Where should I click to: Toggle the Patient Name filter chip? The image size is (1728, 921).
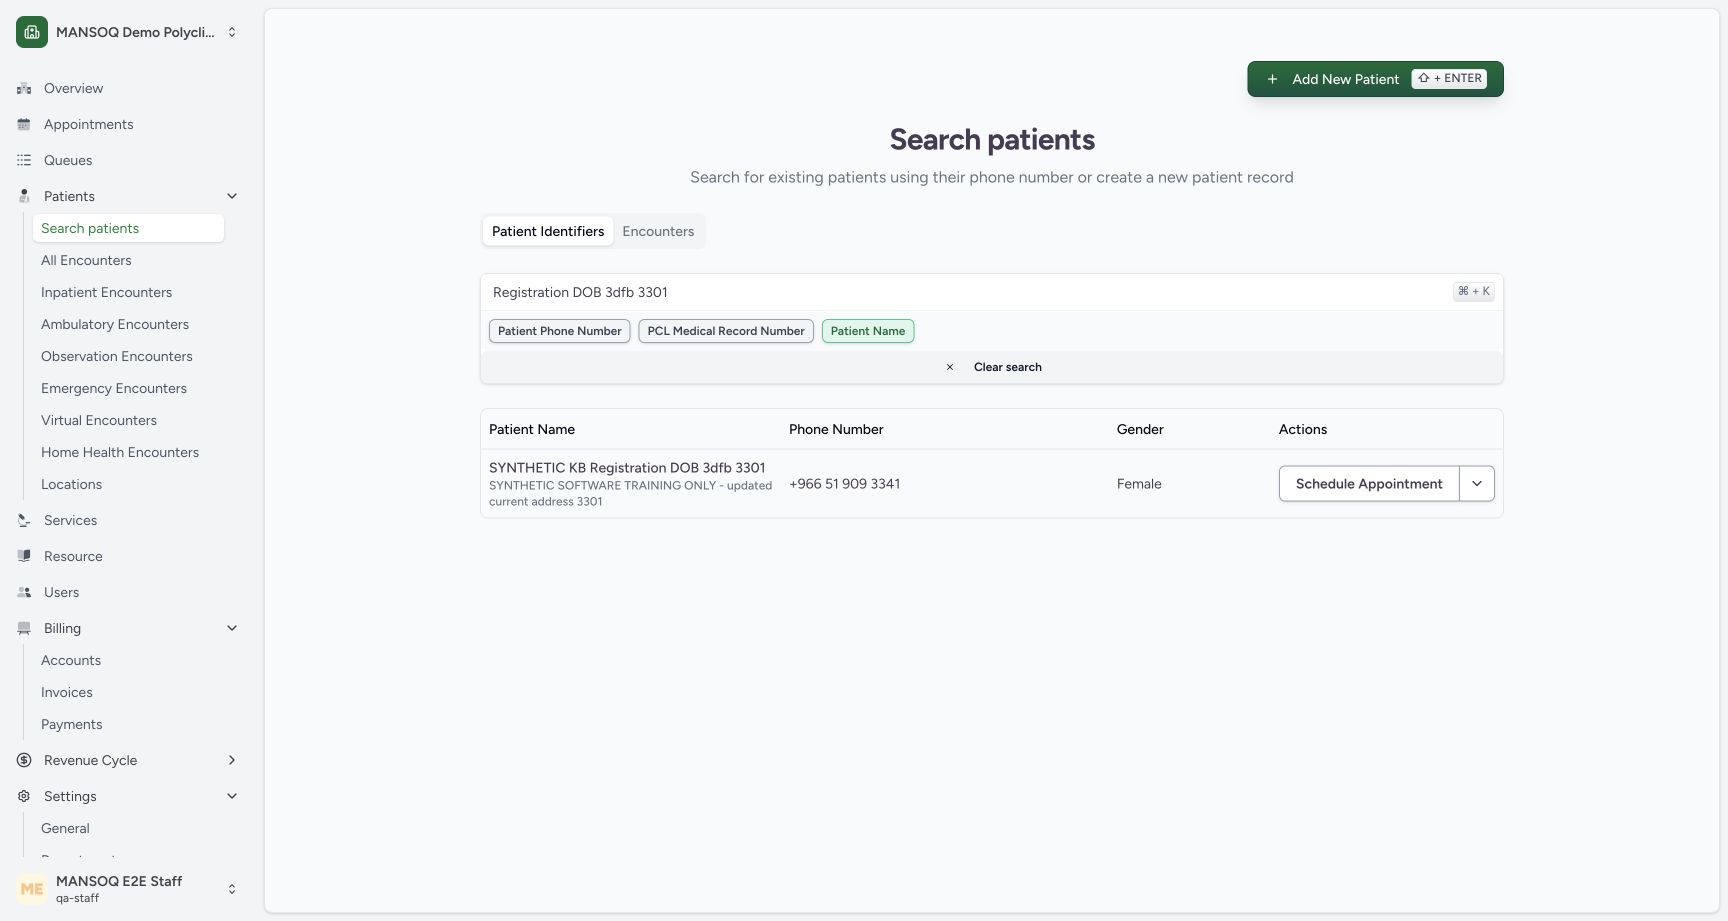pyautogui.click(x=867, y=331)
